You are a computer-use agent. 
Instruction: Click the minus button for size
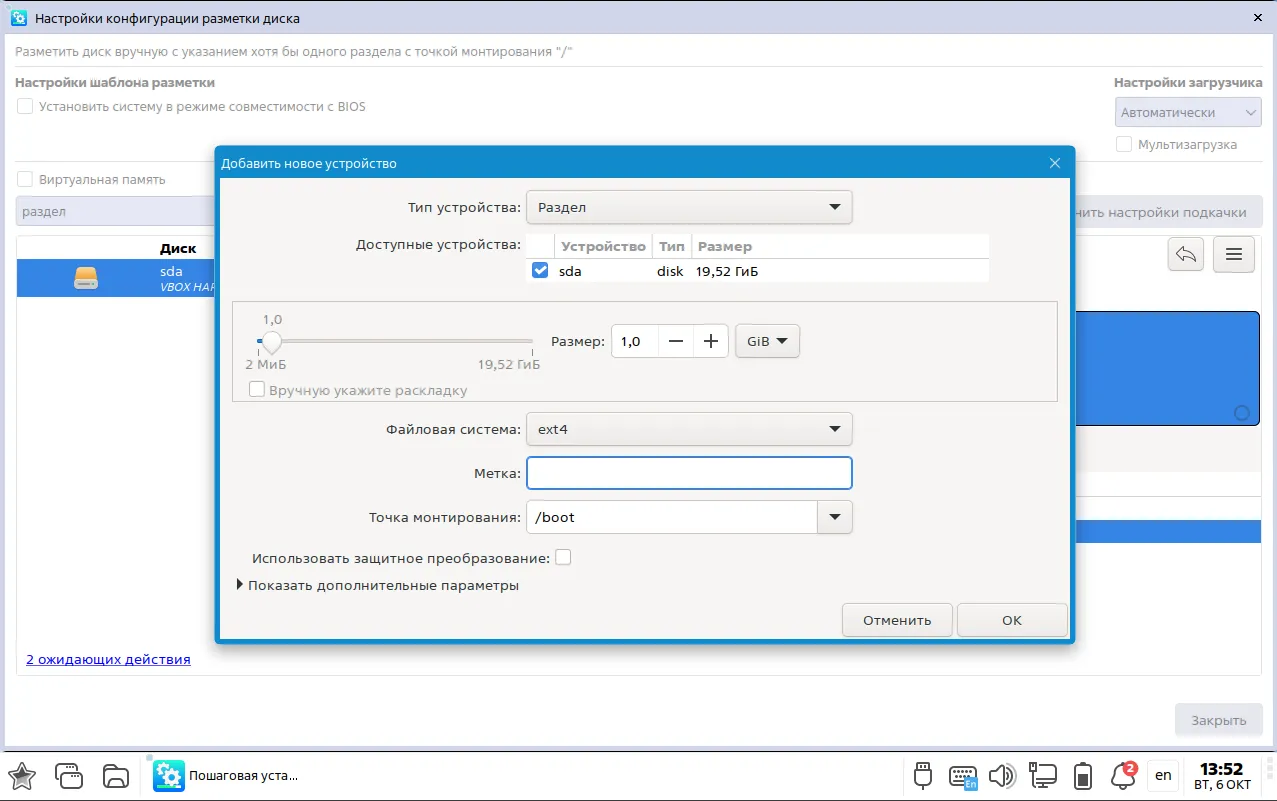click(676, 341)
